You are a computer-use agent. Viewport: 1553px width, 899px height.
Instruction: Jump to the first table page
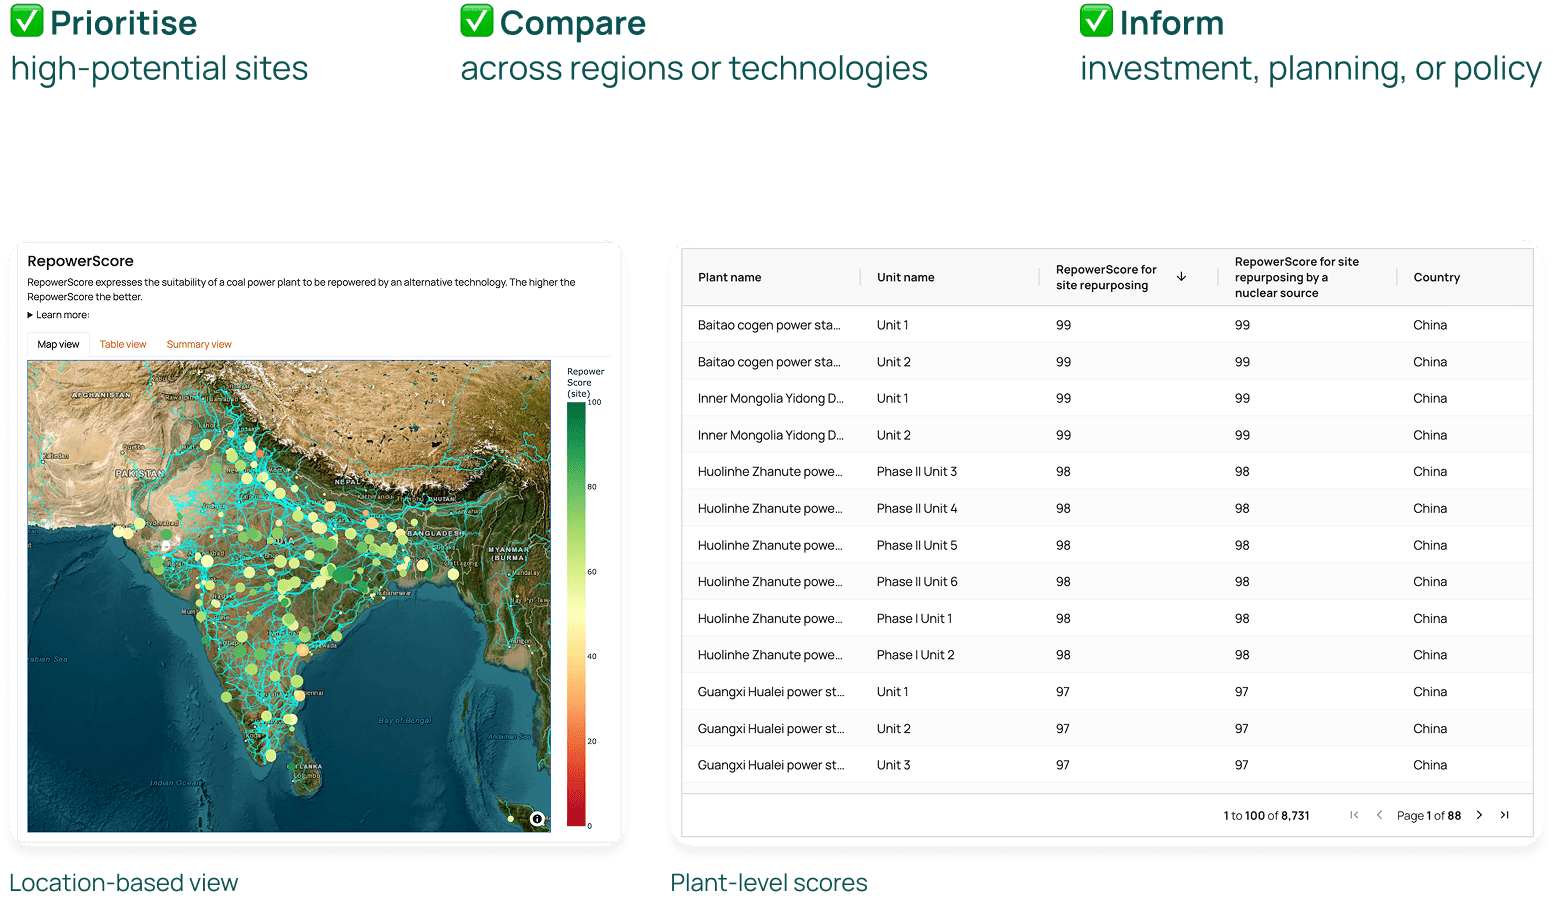coord(1354,815)
